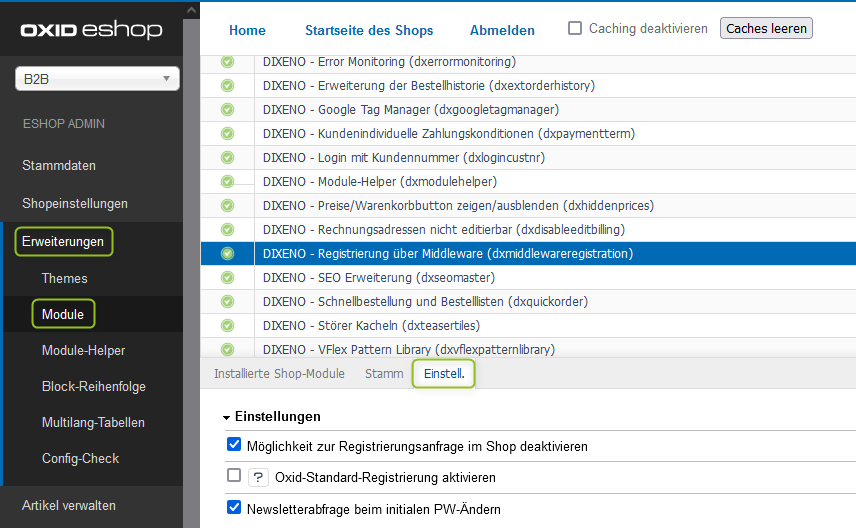856x528 pixels.
Task: Switch to the Einstell. tab
Action: (444, 373)
